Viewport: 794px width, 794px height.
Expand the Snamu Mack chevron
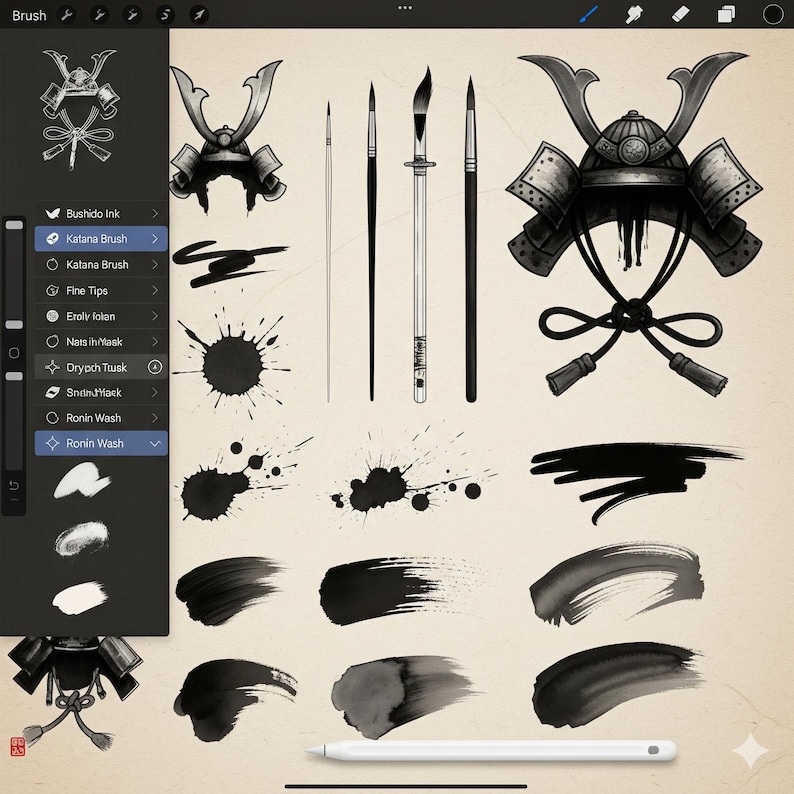point(155,392)
